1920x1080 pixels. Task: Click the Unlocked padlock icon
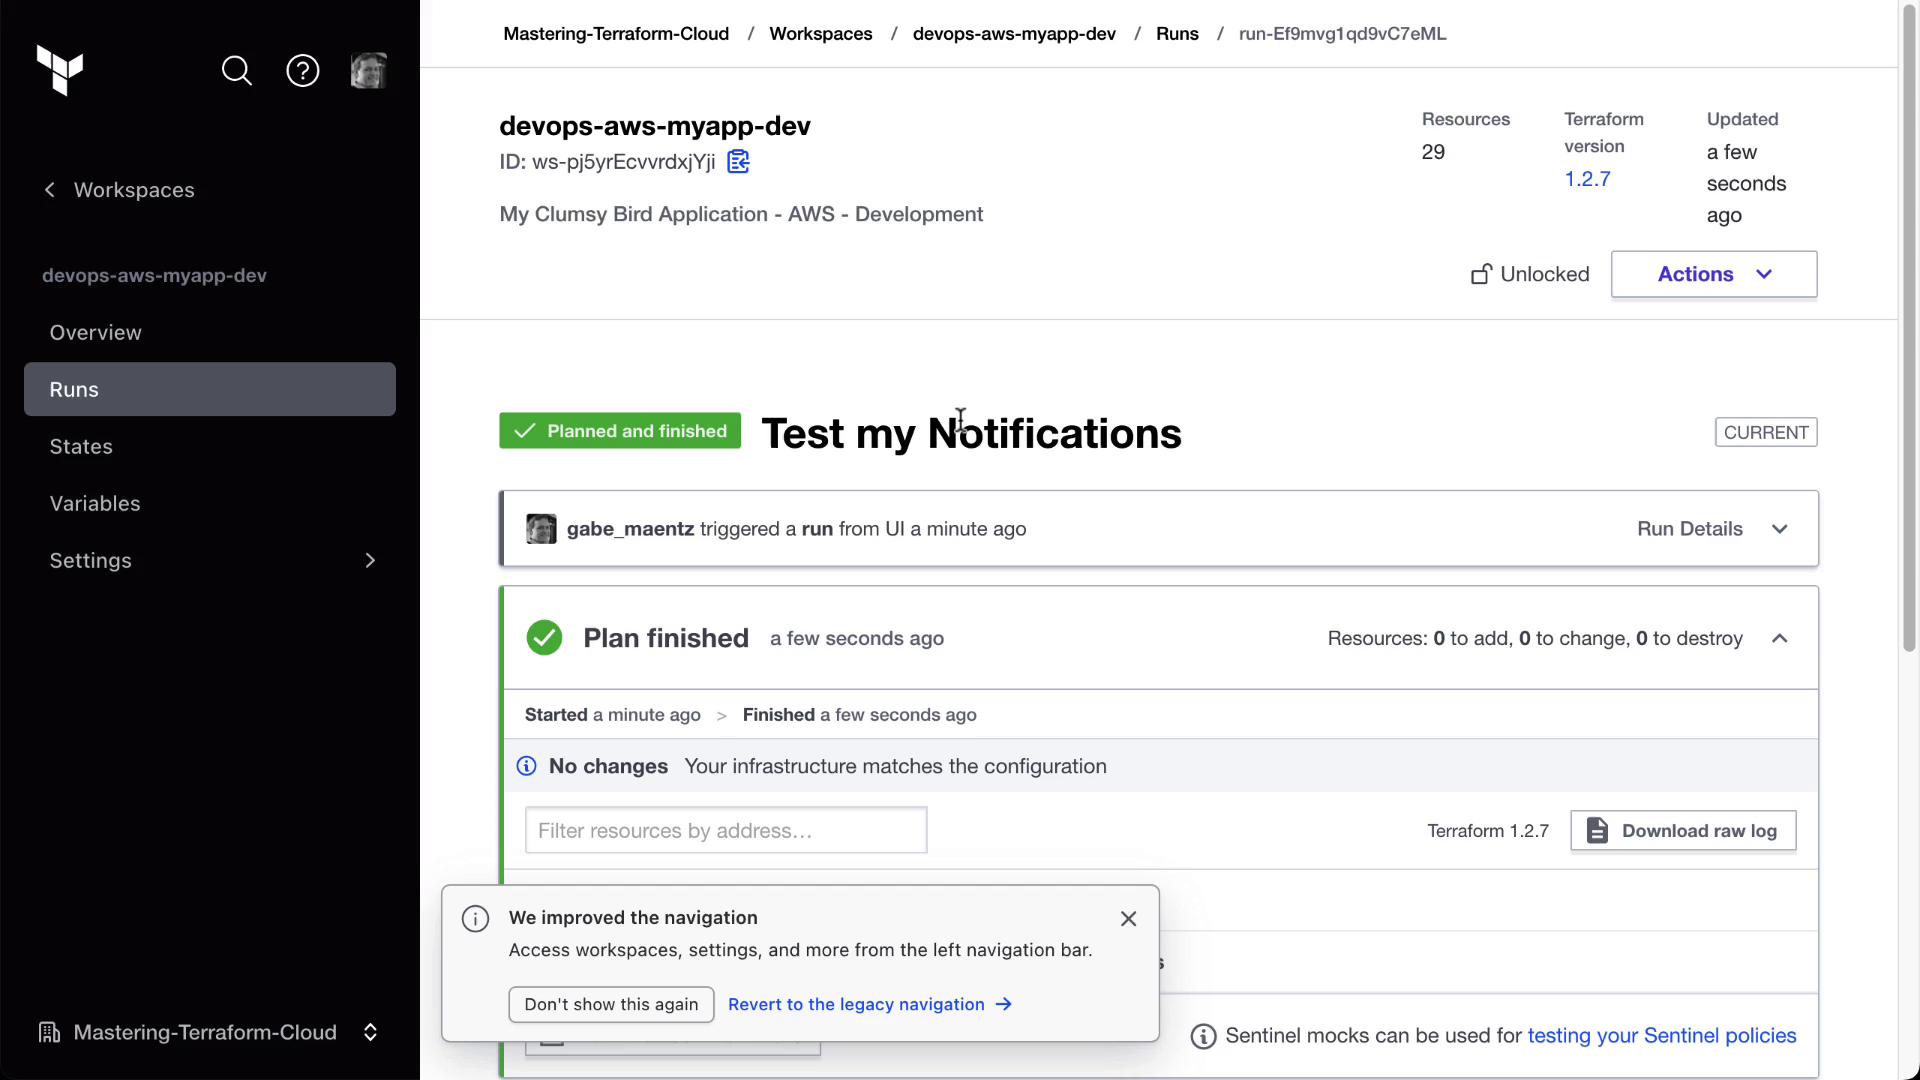coord(1481,274)
